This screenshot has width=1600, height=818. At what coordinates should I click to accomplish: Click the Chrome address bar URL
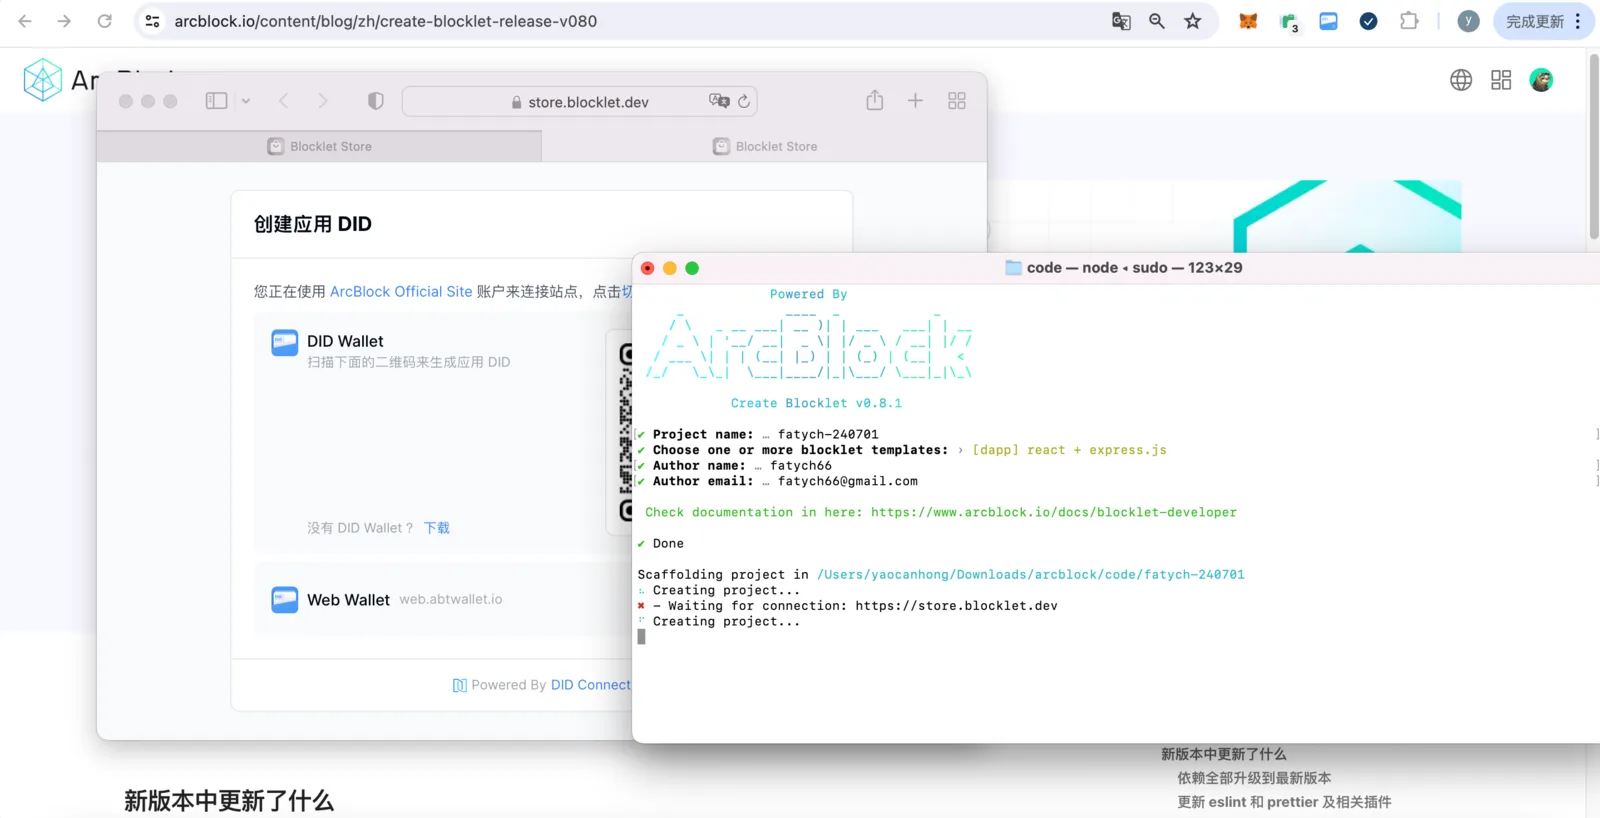[385, 21]
